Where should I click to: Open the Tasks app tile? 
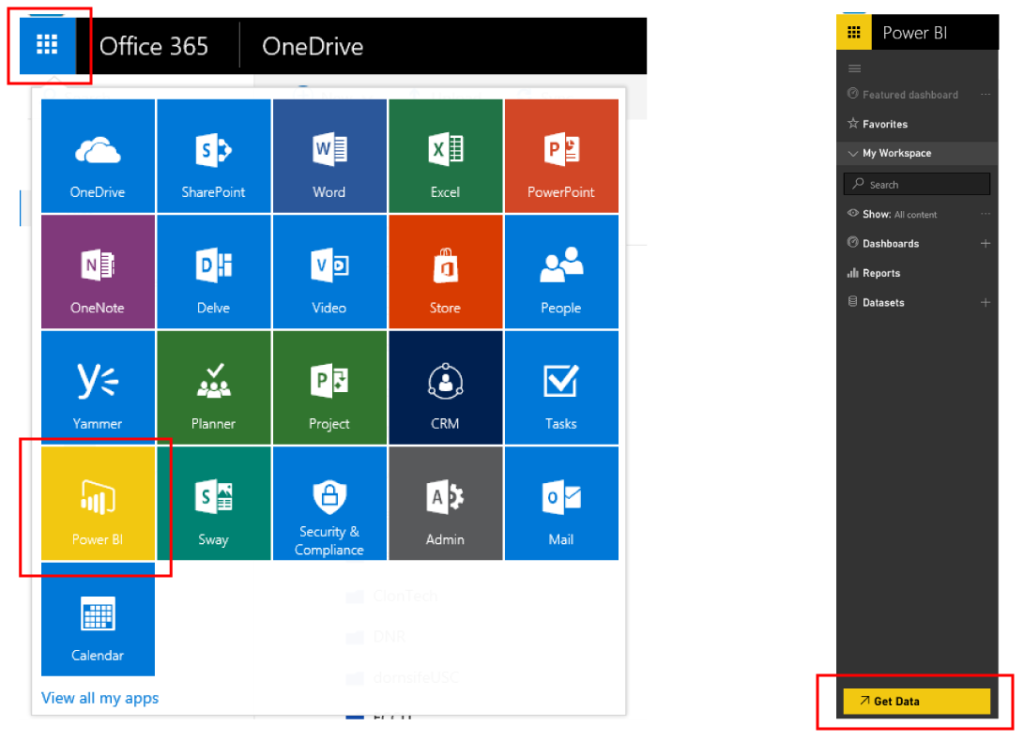pyautogui.click(x=562, y=388)
